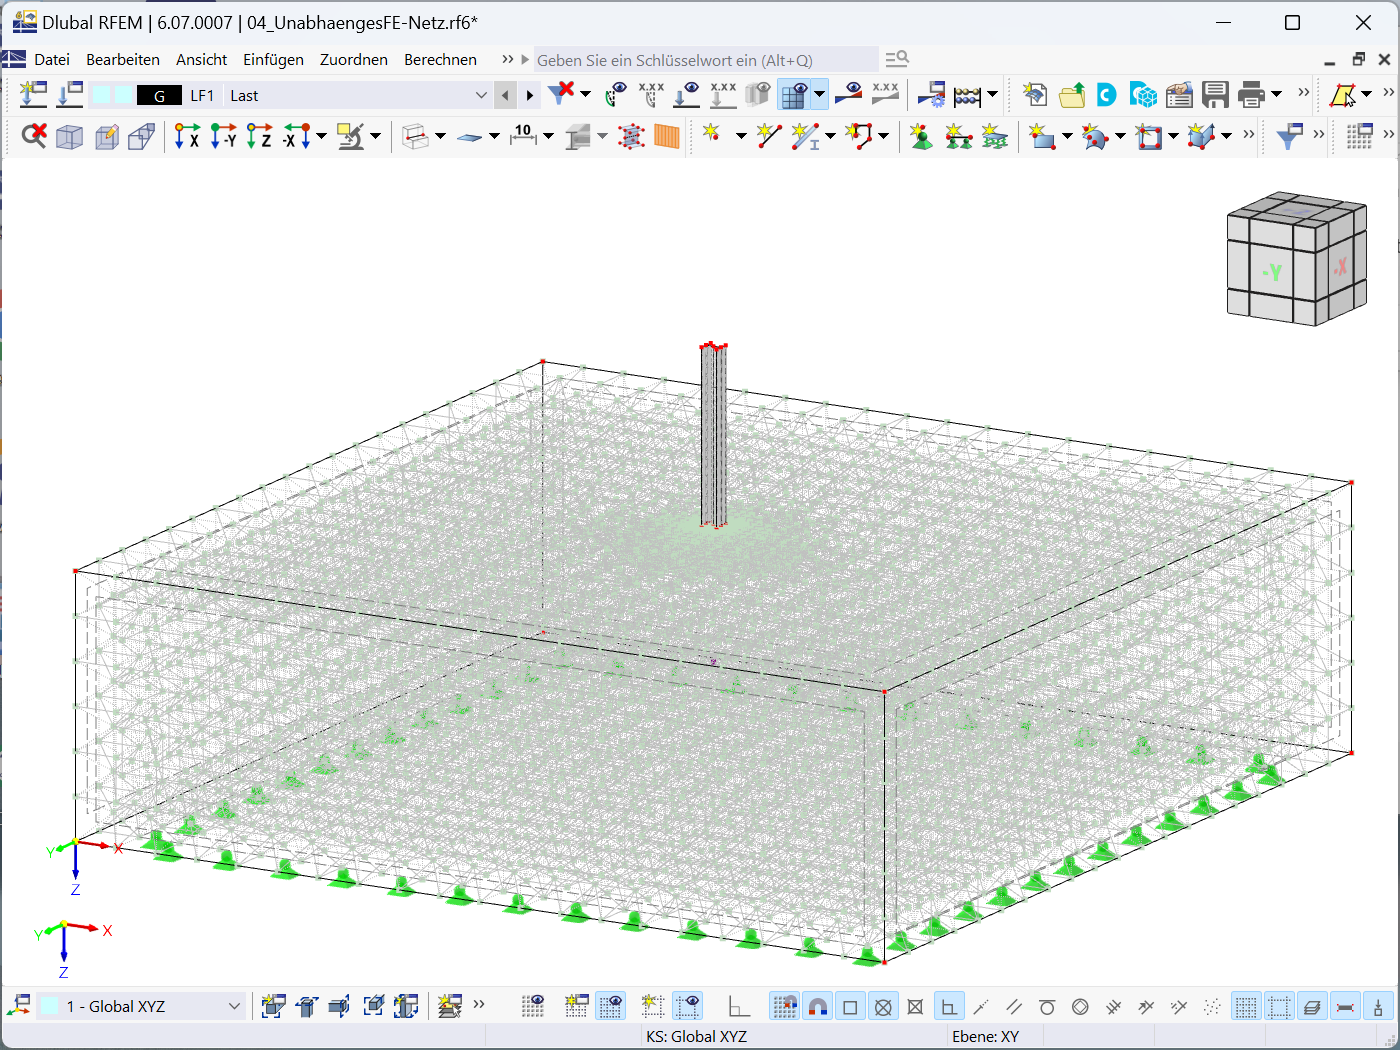This screenshot has height=1050, width=1400.
Task: Expand the print options dropdown arrow
Action: [1277, 95]
